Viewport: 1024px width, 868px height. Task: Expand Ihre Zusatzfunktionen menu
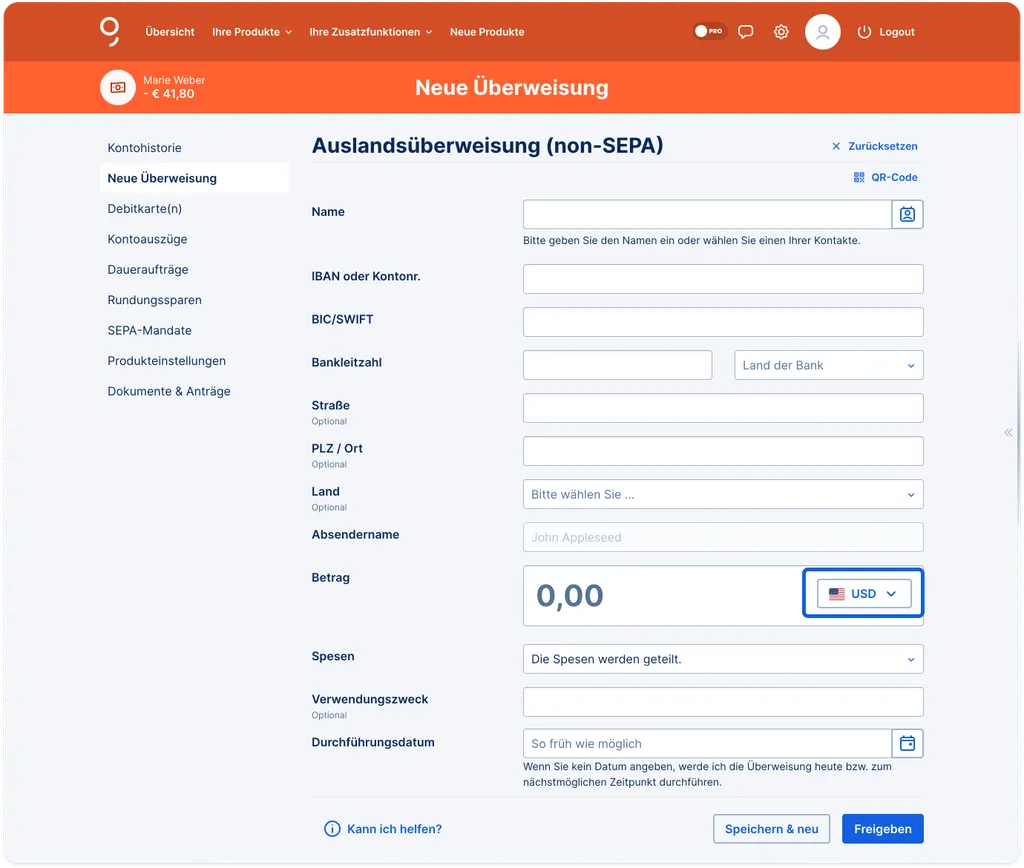point(370,32)
